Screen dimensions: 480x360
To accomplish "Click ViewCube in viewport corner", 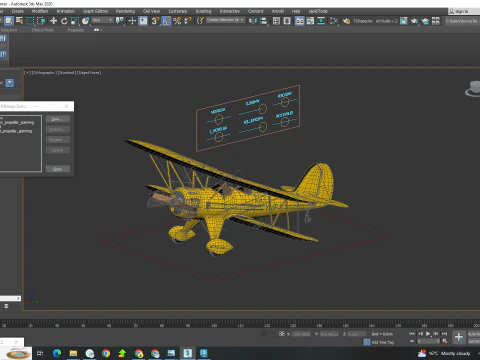I will 473,89.
